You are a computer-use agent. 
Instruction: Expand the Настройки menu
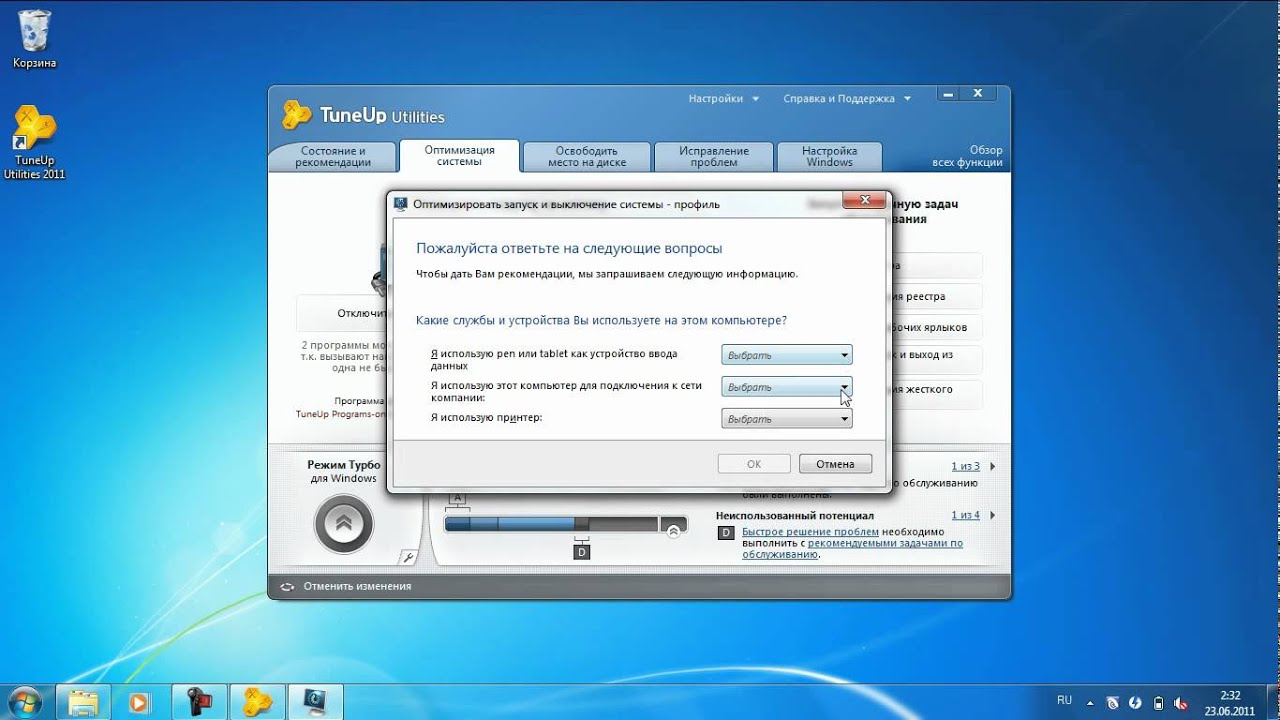click(x=724, y=99)
